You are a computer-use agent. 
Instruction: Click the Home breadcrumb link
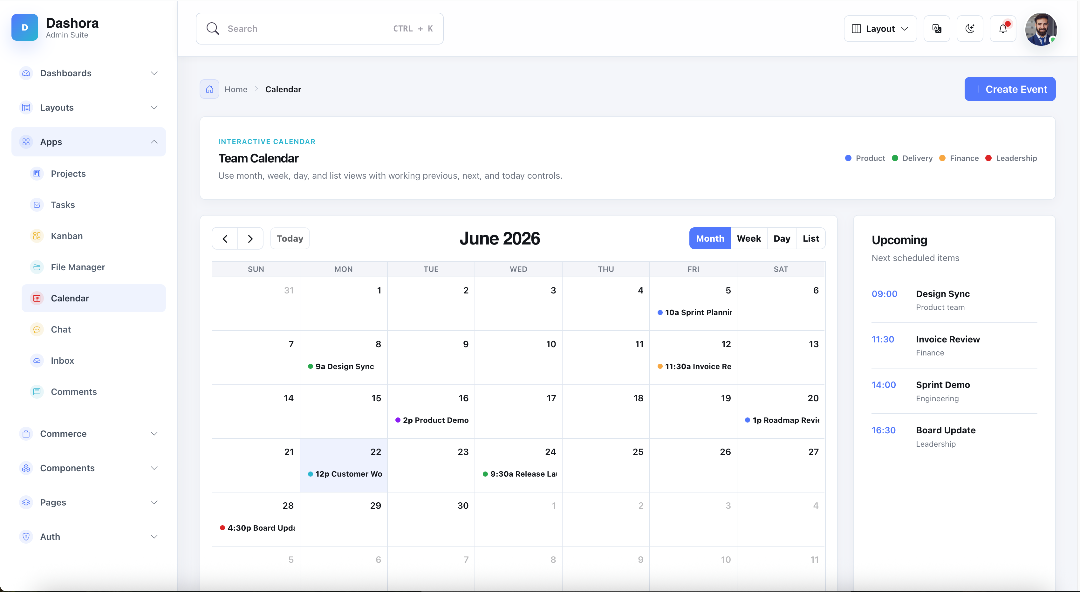[x=236, y=89]
